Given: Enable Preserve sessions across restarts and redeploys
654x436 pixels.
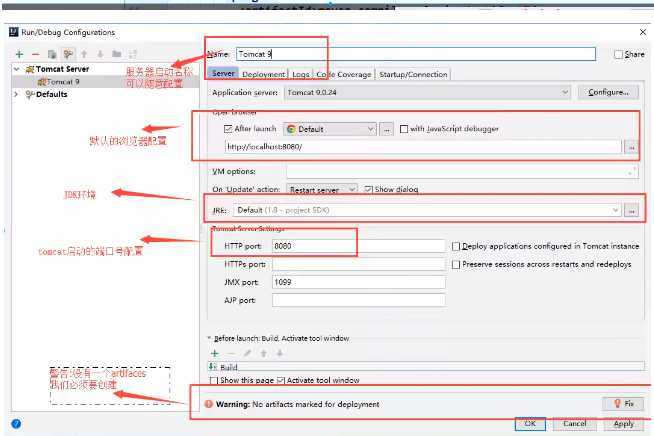Looking at the screenshot, I should tap(456, 265).
